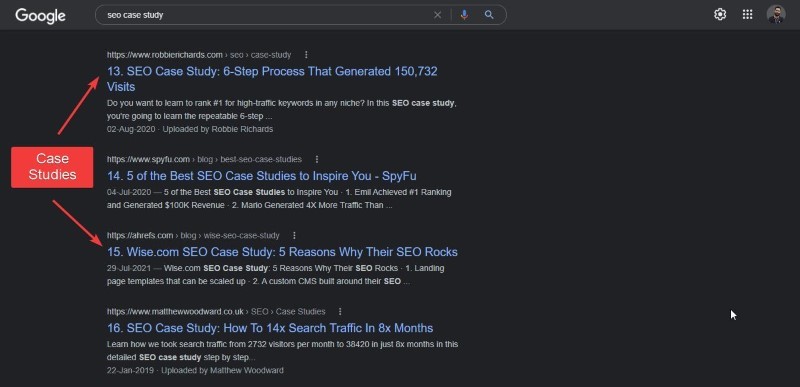
Task: Open three-dot menu for robbierichards.com result
Action: pos(306,55)
